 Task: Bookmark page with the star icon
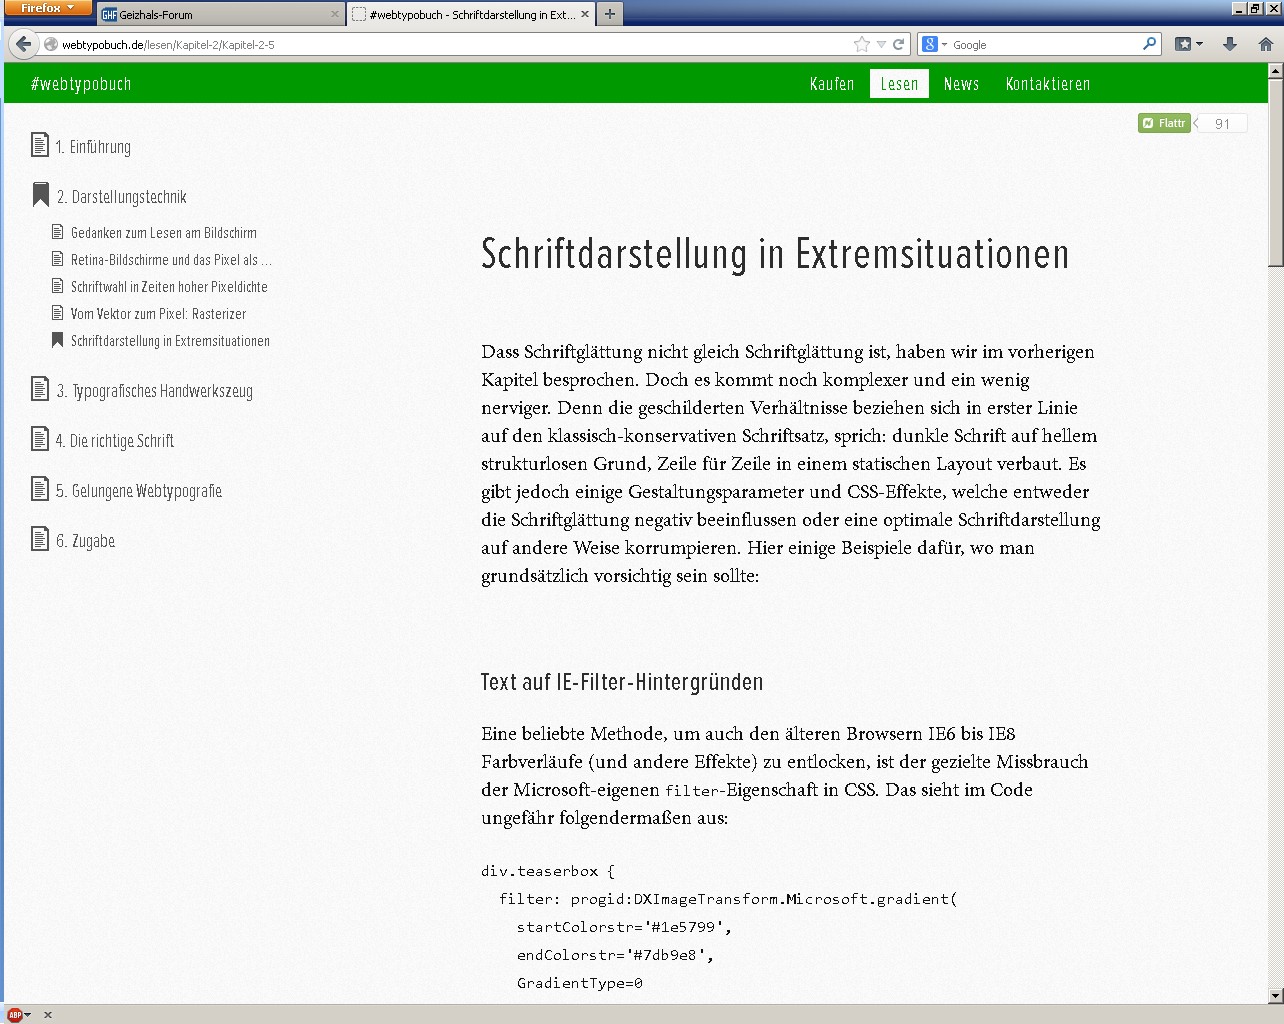pos(861,44)
